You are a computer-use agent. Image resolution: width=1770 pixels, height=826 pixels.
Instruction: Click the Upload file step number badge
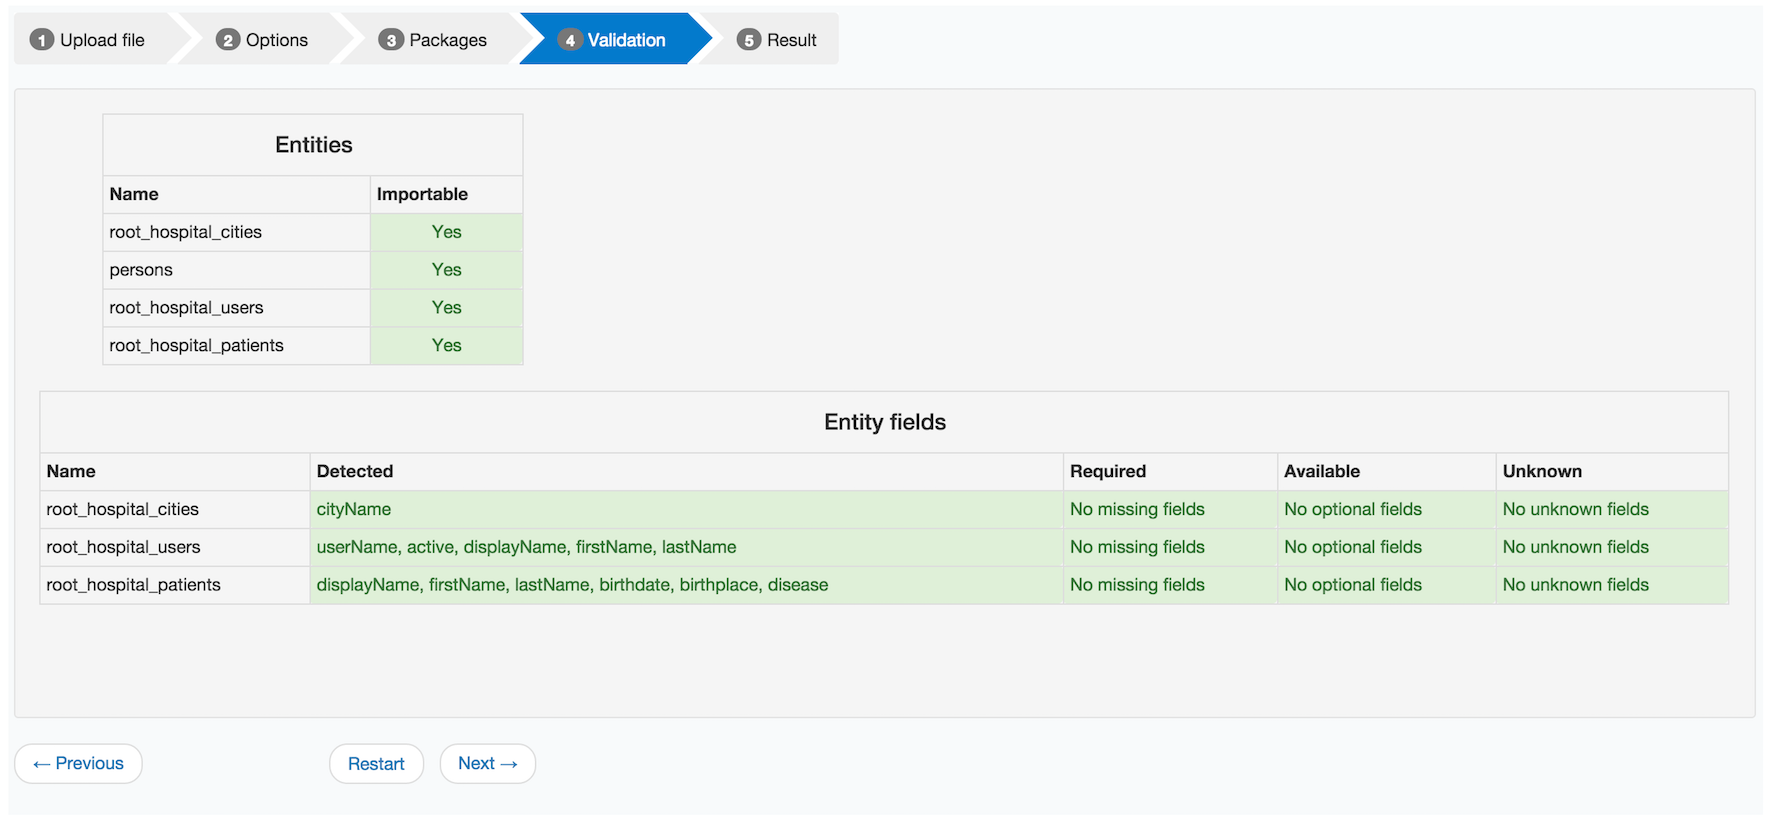41,40
